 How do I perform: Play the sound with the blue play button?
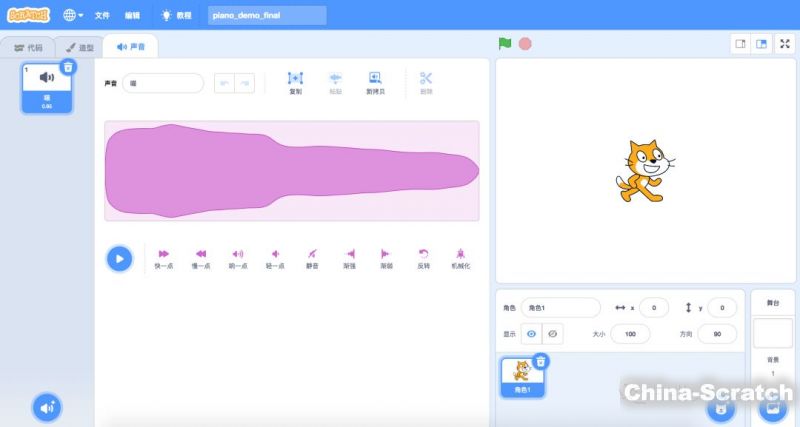(119, 259)
